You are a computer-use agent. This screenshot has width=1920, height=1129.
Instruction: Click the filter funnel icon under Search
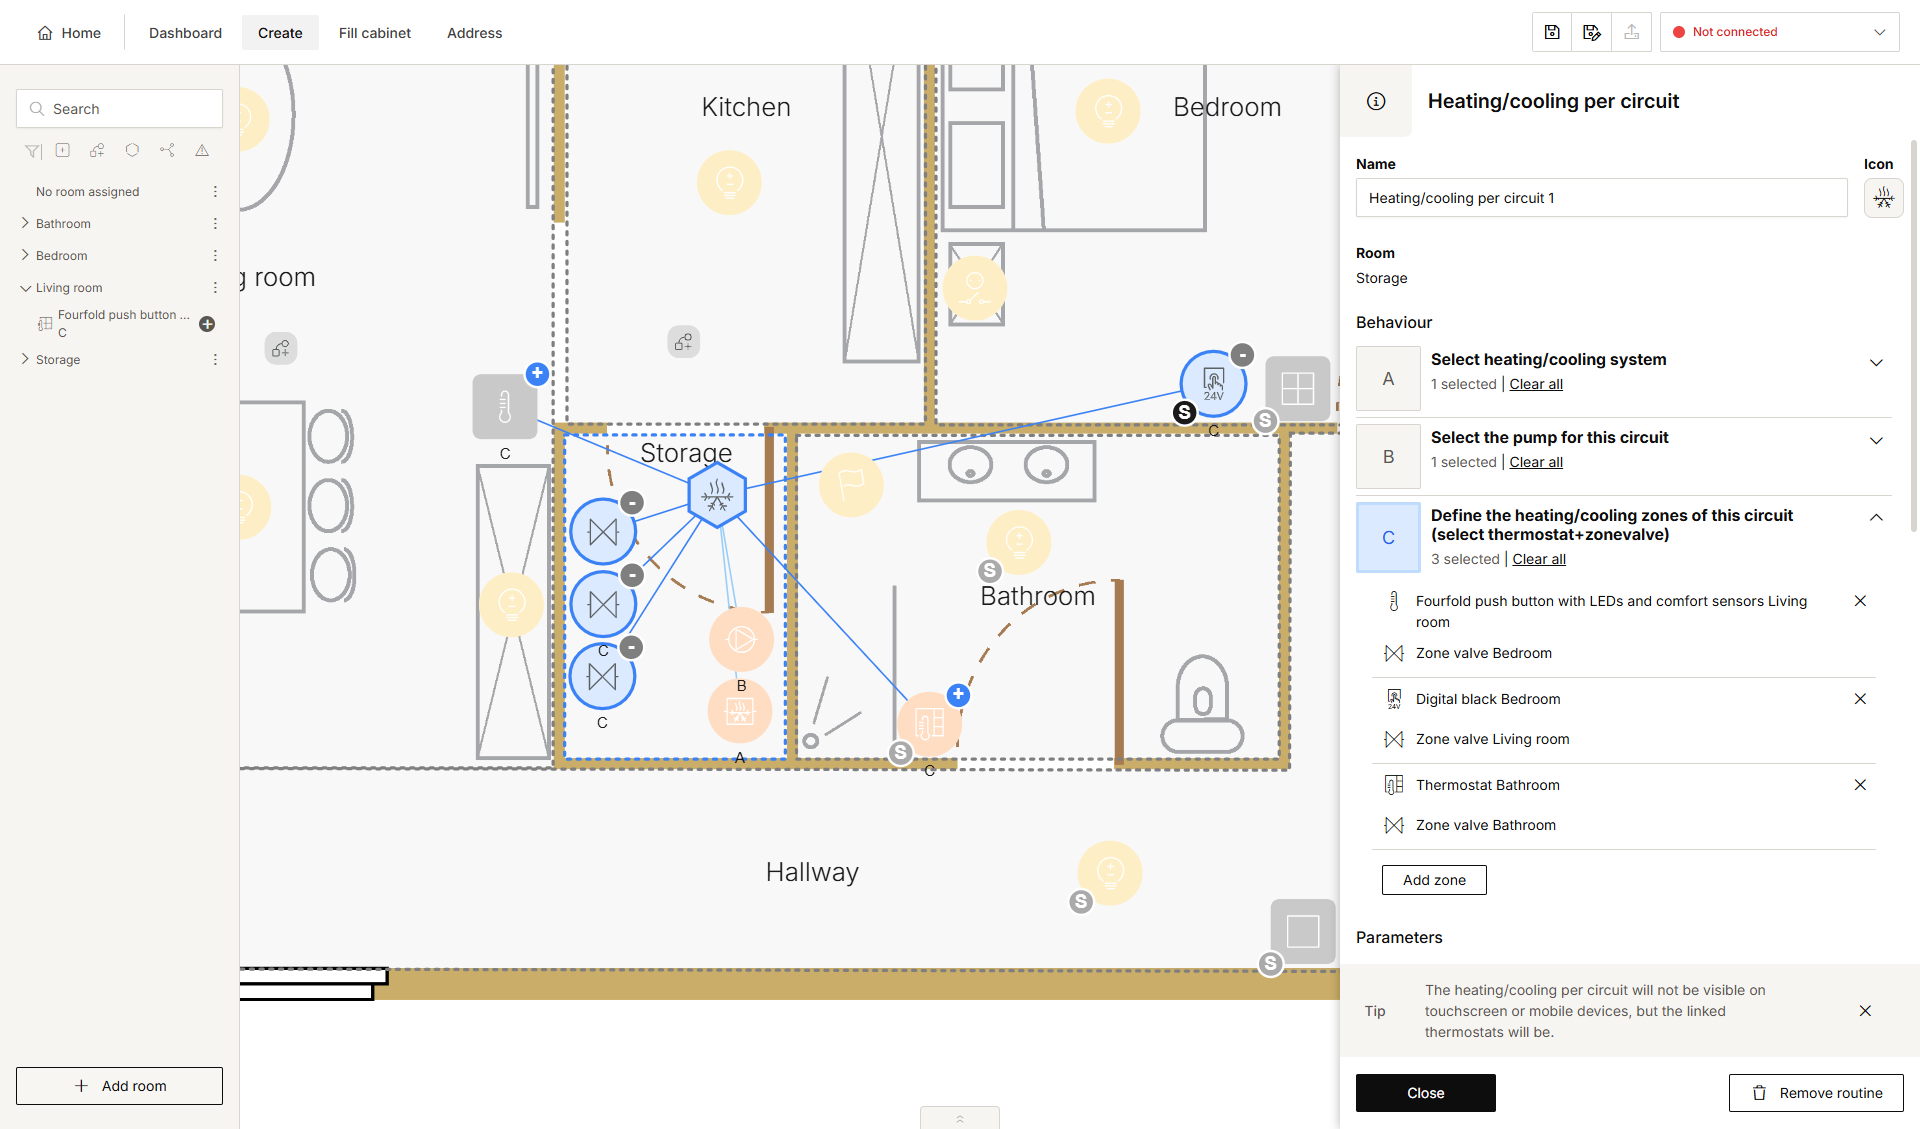tap(33, 151)
